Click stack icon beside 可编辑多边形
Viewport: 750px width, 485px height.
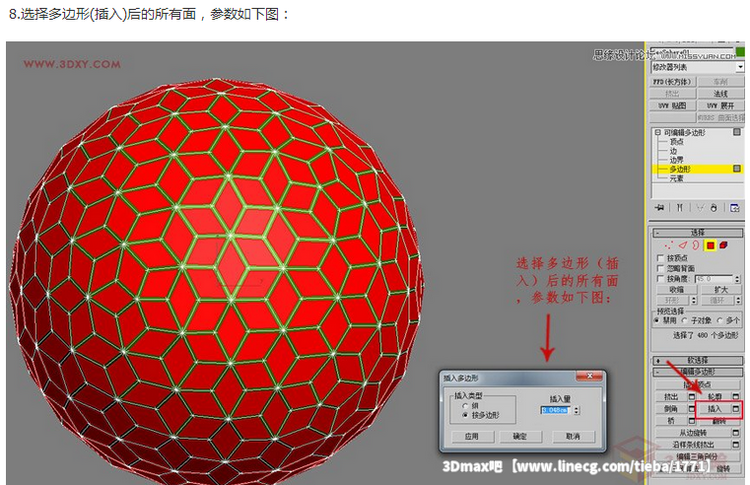[737, 132]
